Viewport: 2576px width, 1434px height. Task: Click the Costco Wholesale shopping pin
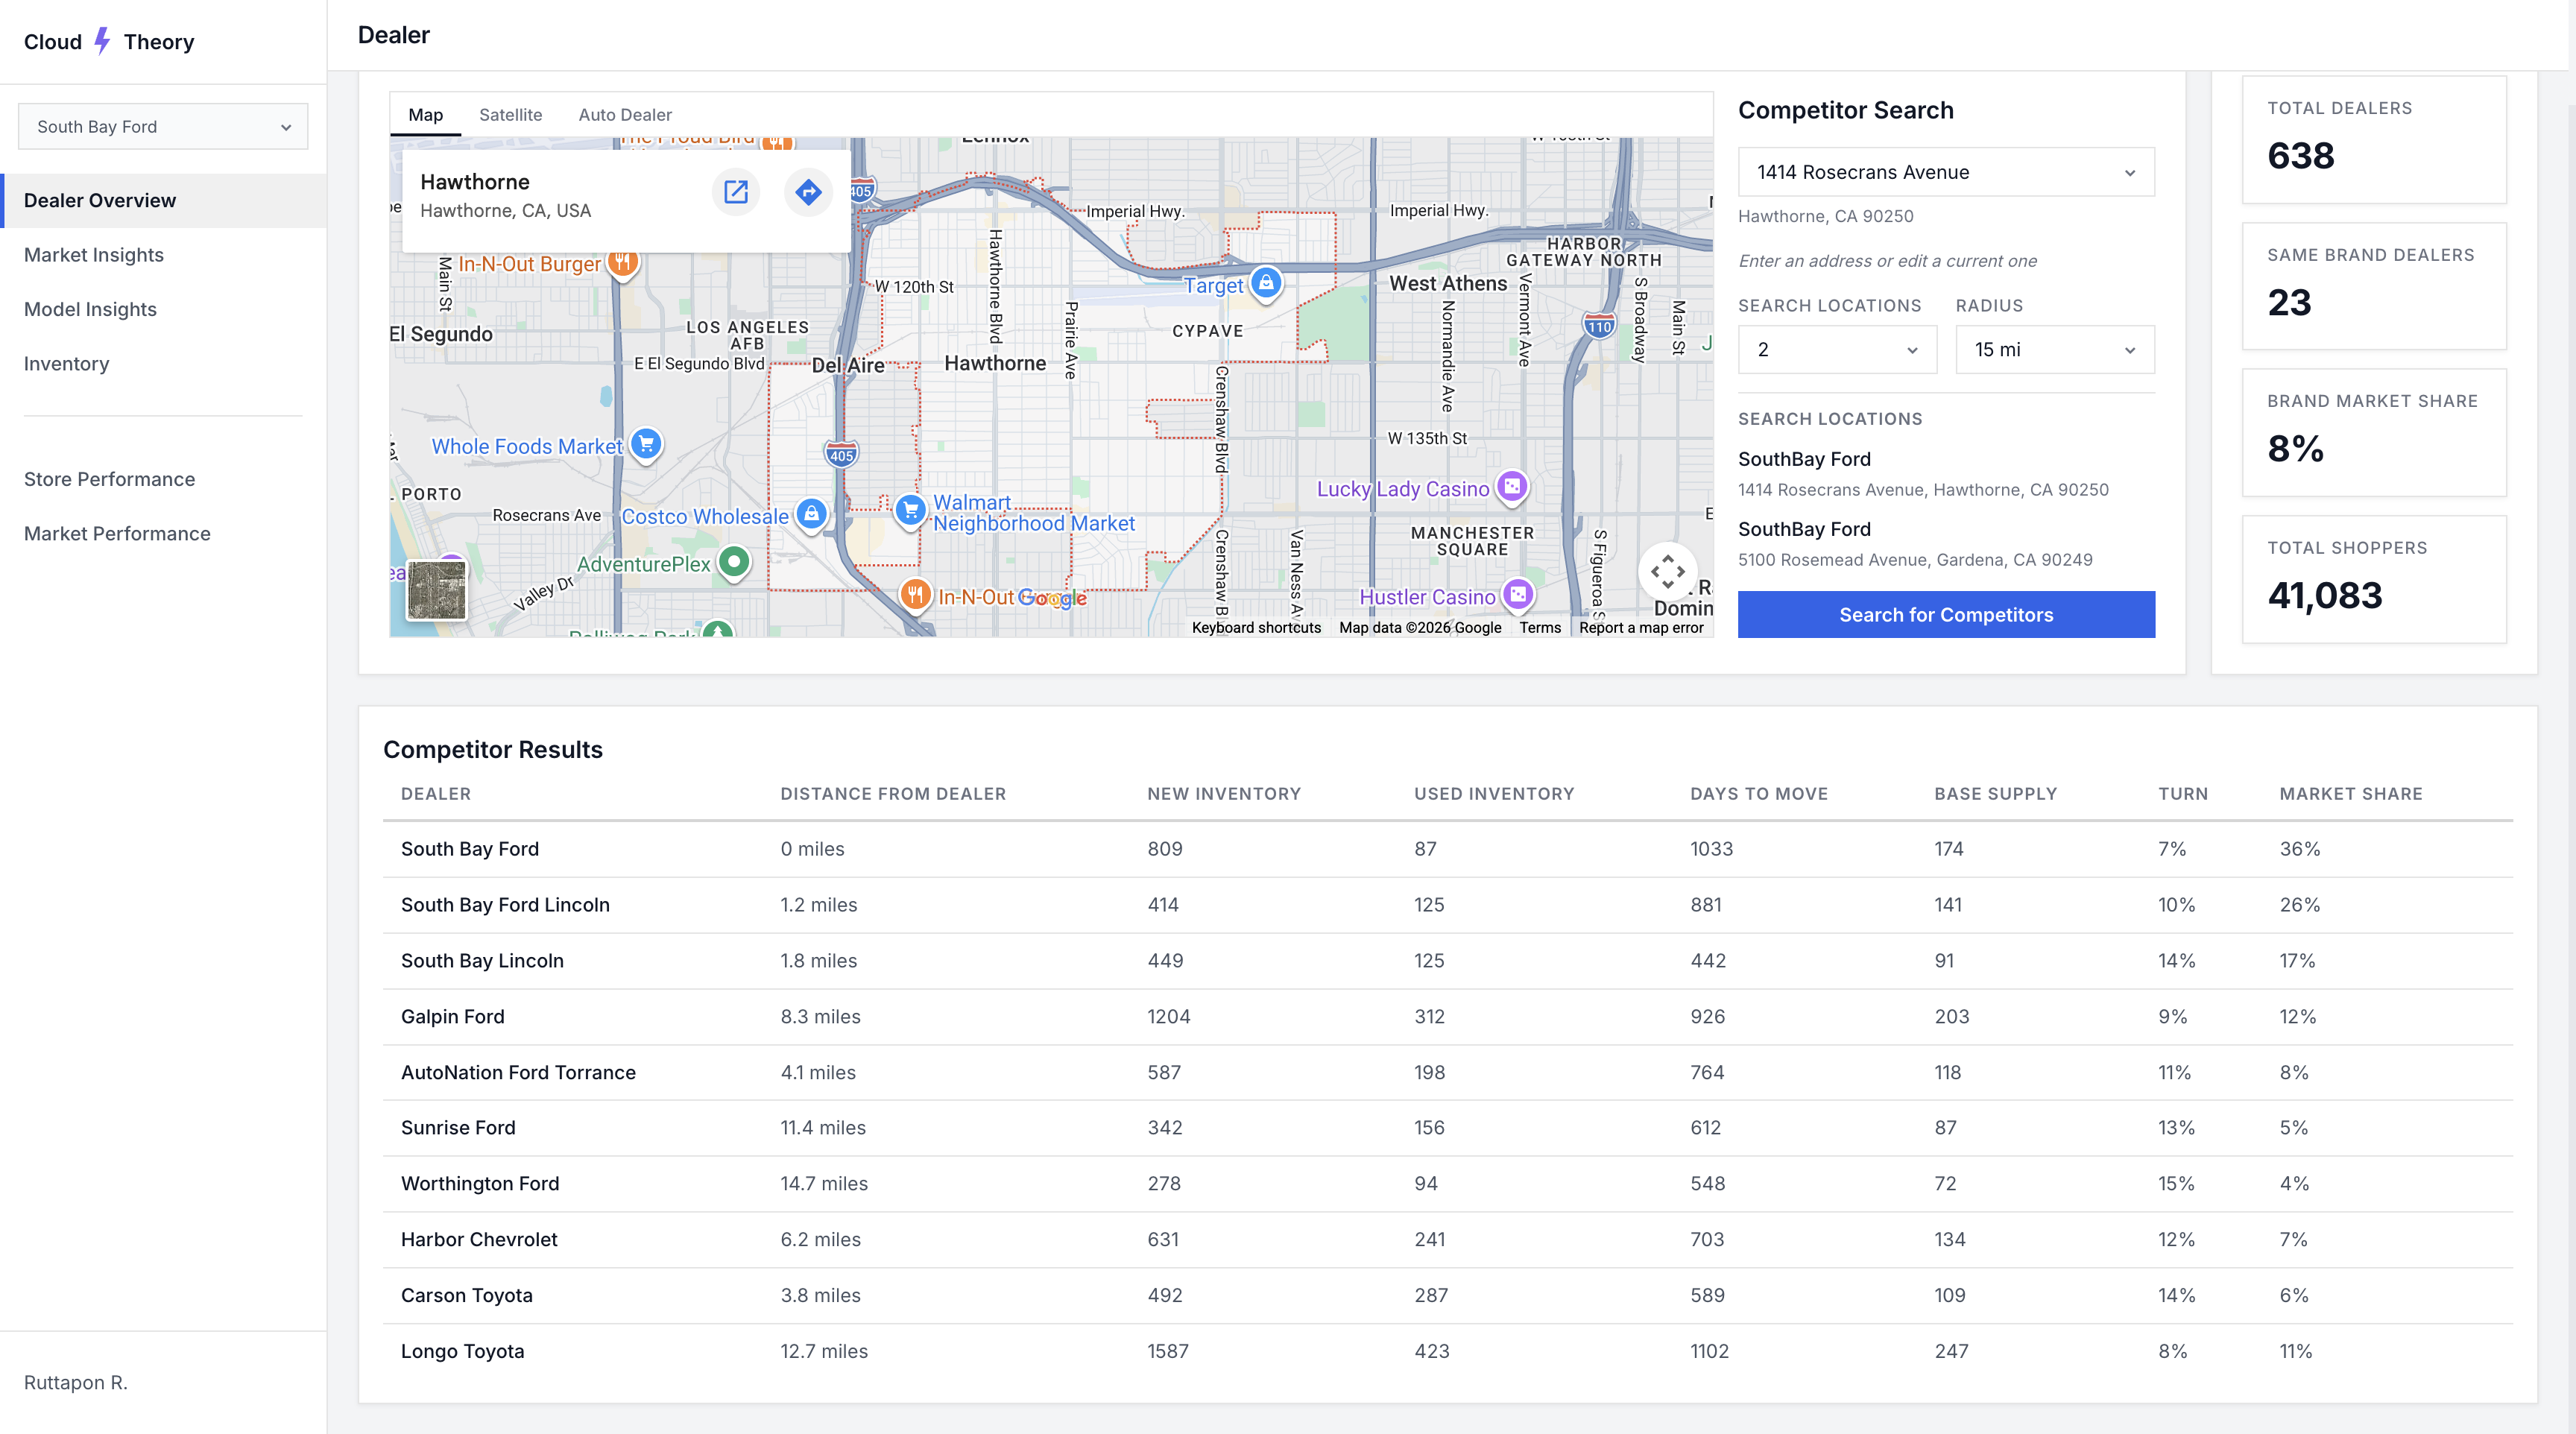coord(811,515)
